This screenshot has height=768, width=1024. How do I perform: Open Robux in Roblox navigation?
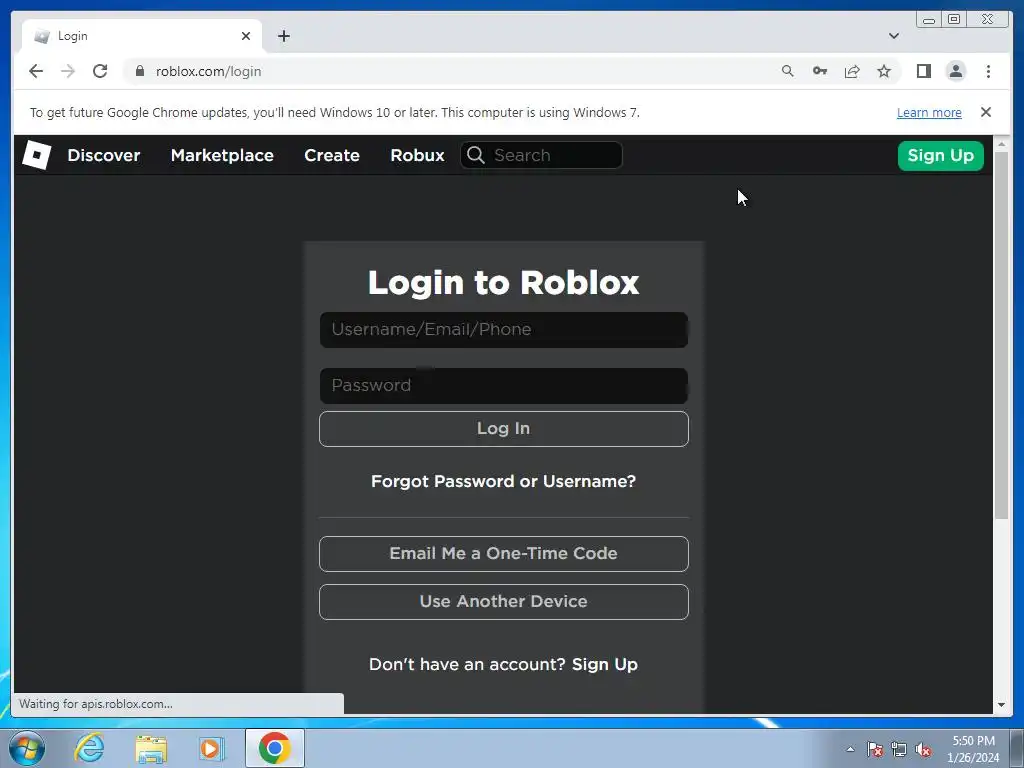click(417, 155)
